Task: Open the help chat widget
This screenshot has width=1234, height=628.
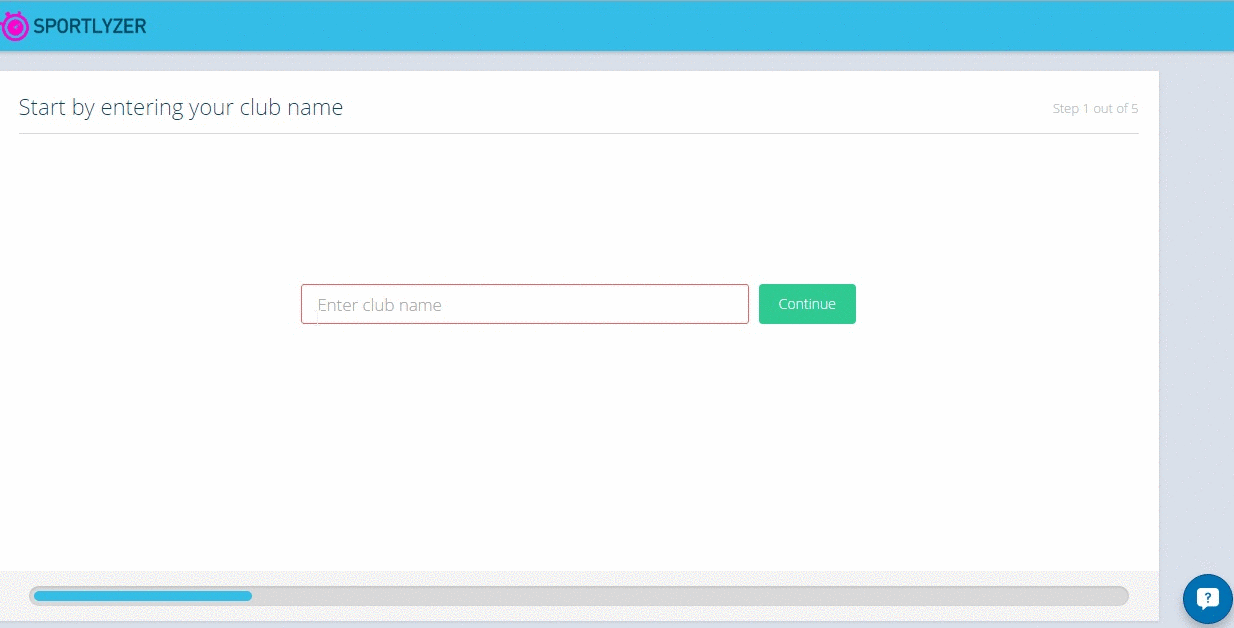Action: point(1207,599)
